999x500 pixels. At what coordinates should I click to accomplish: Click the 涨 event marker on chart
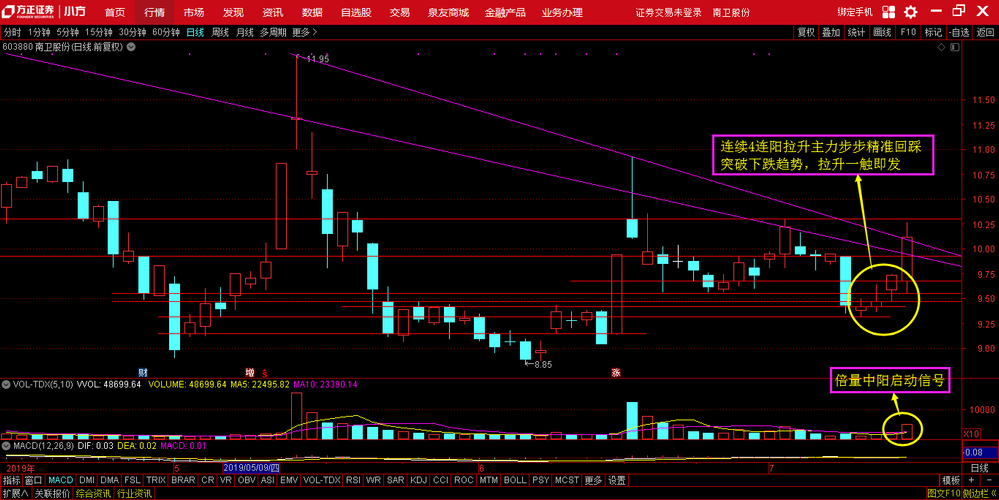tap(615, 371)
